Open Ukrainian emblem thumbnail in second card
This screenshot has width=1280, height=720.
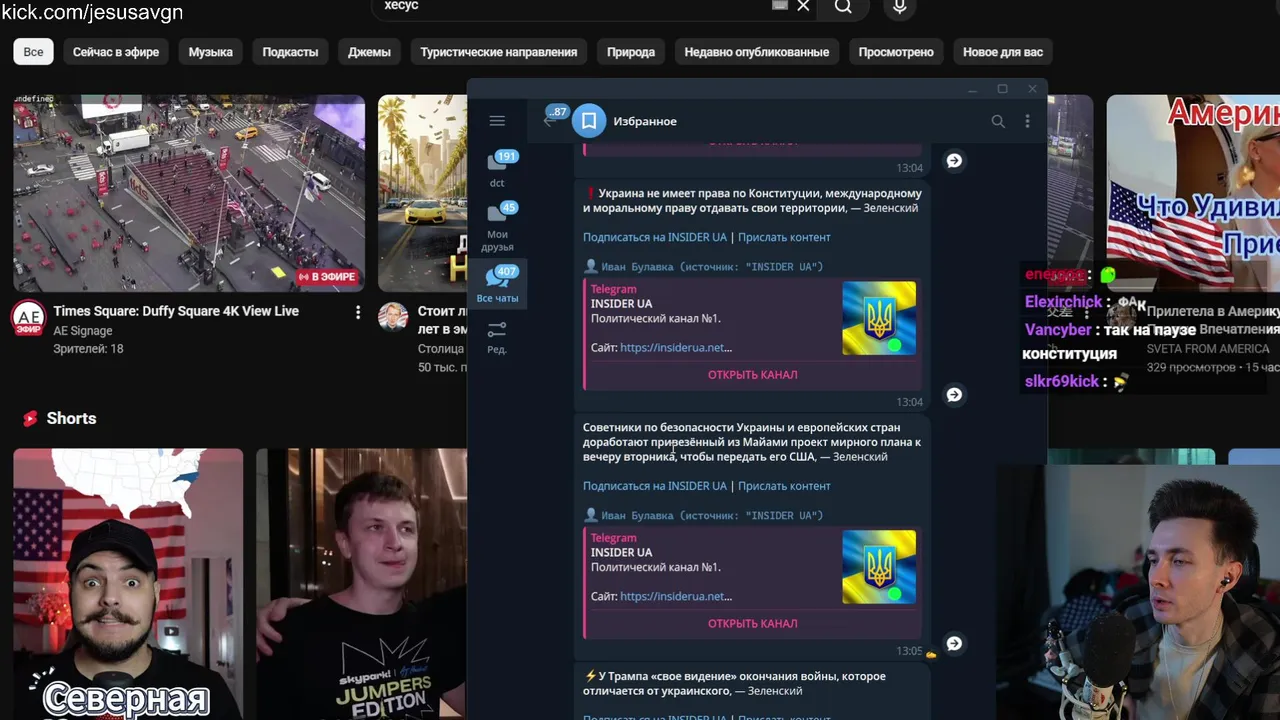(879, 567)
